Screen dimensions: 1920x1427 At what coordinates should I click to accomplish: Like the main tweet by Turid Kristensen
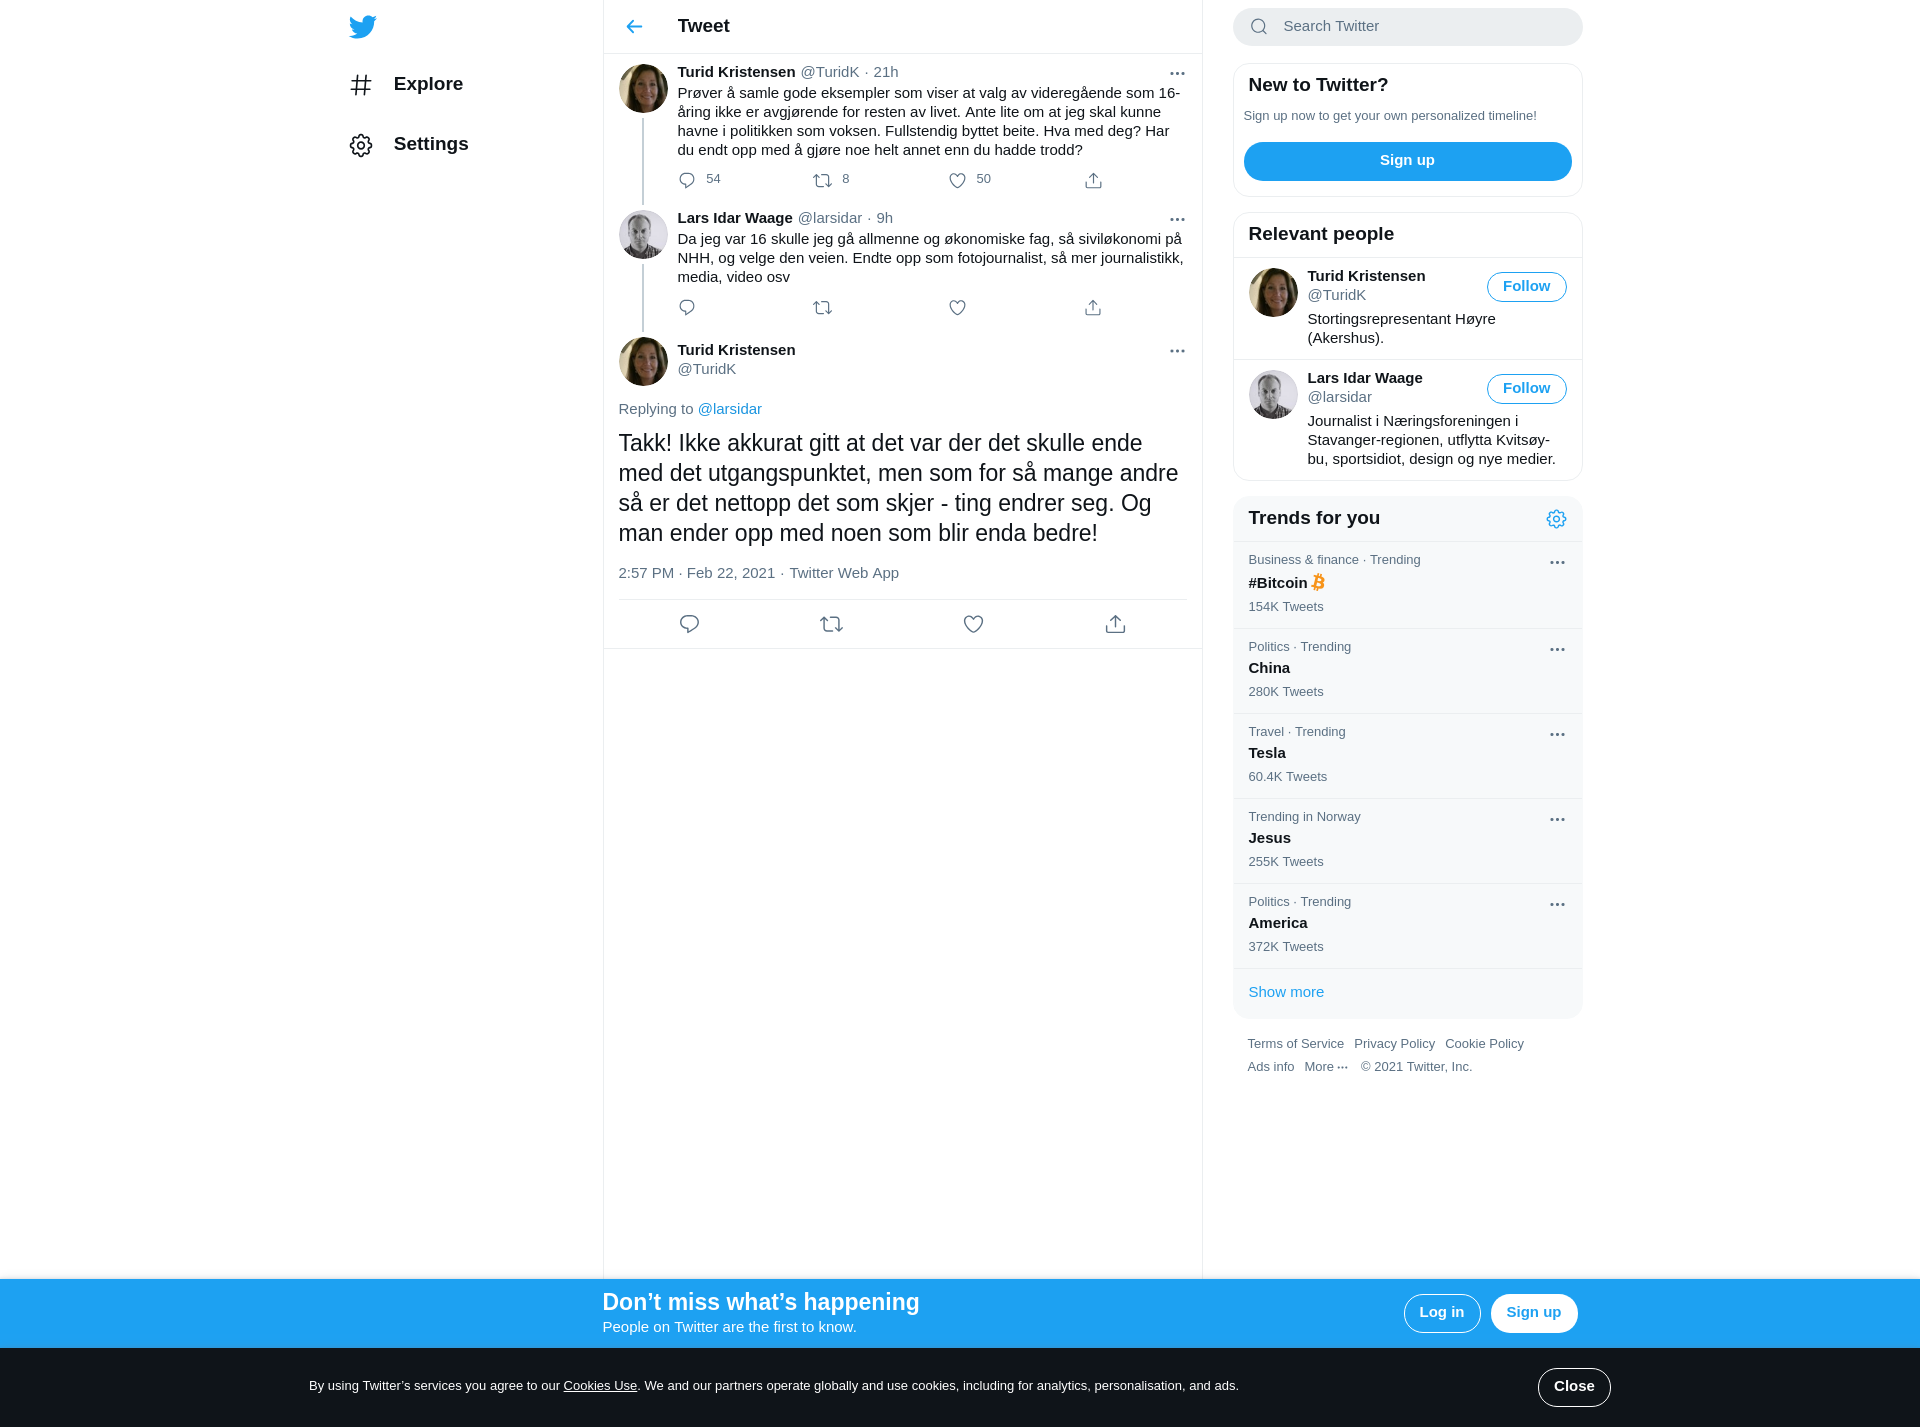coord(973,624)
